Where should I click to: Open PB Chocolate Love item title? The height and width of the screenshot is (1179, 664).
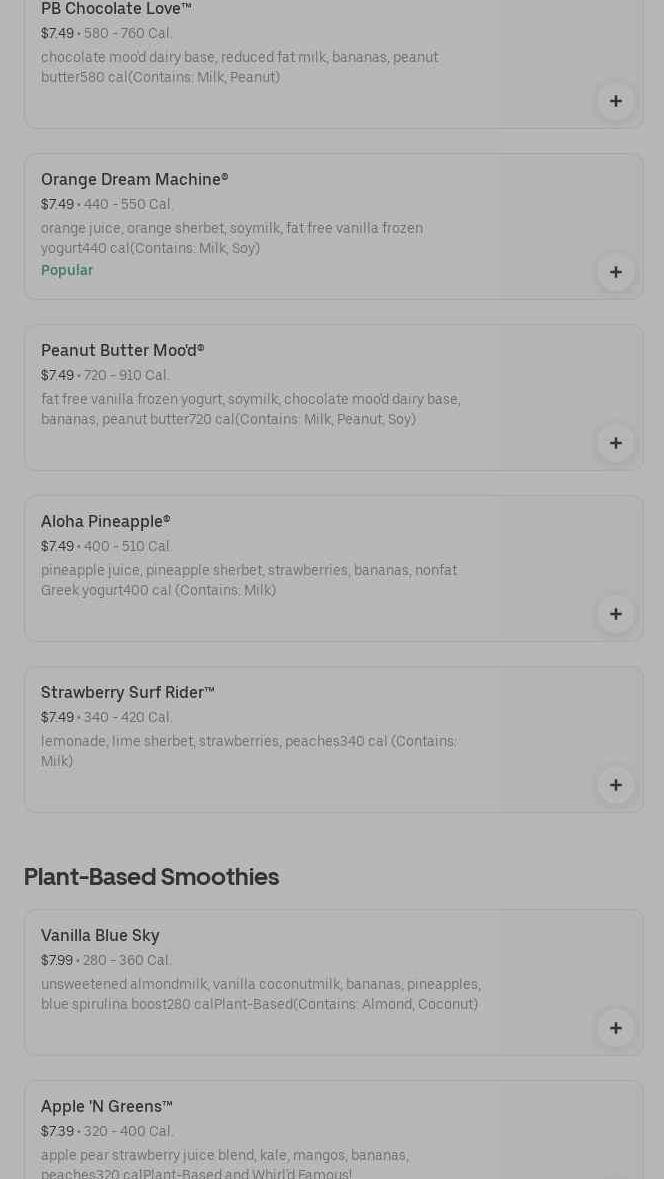click(116, 9)
